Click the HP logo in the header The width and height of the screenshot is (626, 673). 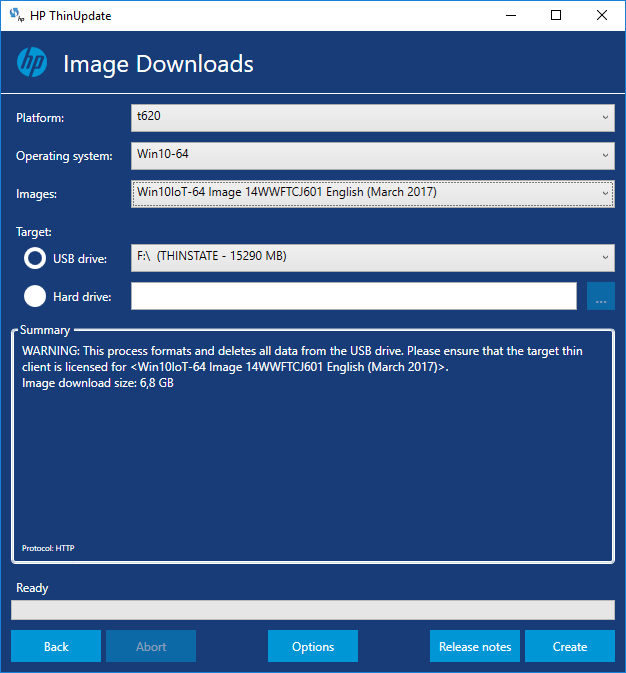32,62
